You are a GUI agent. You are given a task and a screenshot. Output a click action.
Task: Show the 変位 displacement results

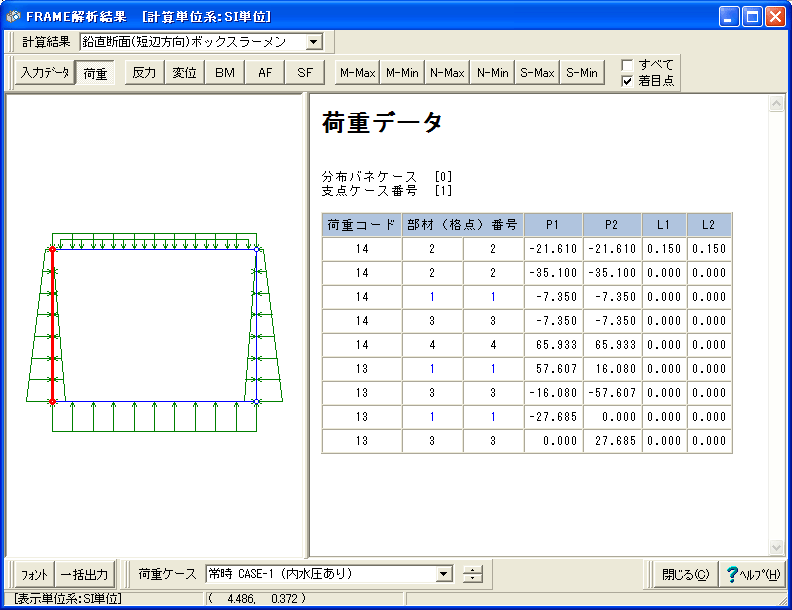tap(184, 73)
